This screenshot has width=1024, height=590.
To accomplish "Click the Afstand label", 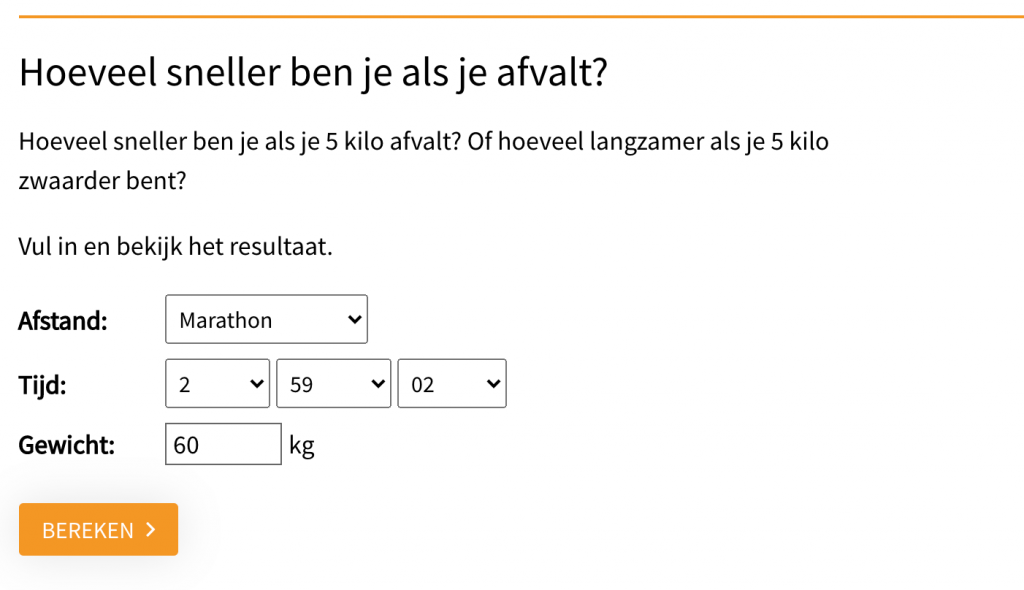I will pos(63,321).
